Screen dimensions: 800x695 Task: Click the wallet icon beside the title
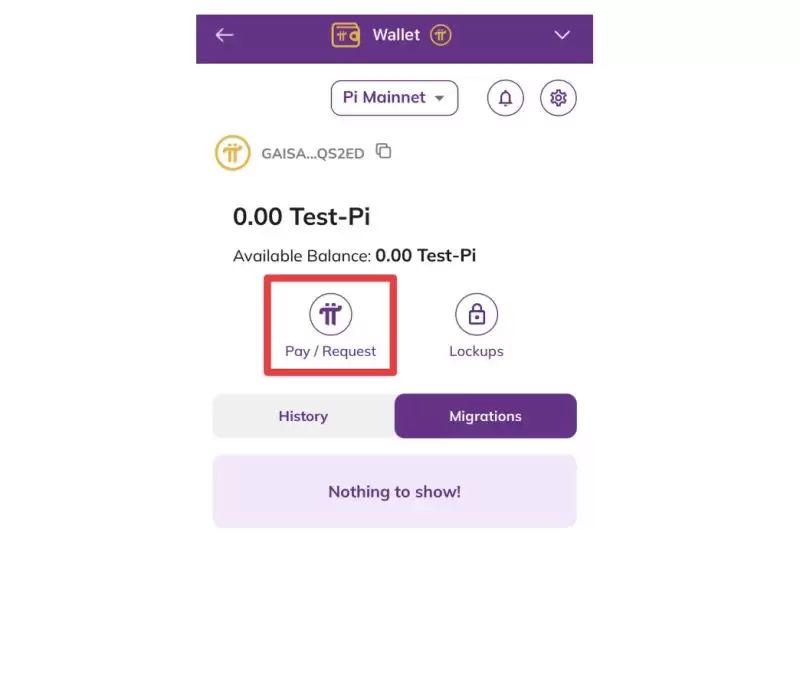point(346,35)
